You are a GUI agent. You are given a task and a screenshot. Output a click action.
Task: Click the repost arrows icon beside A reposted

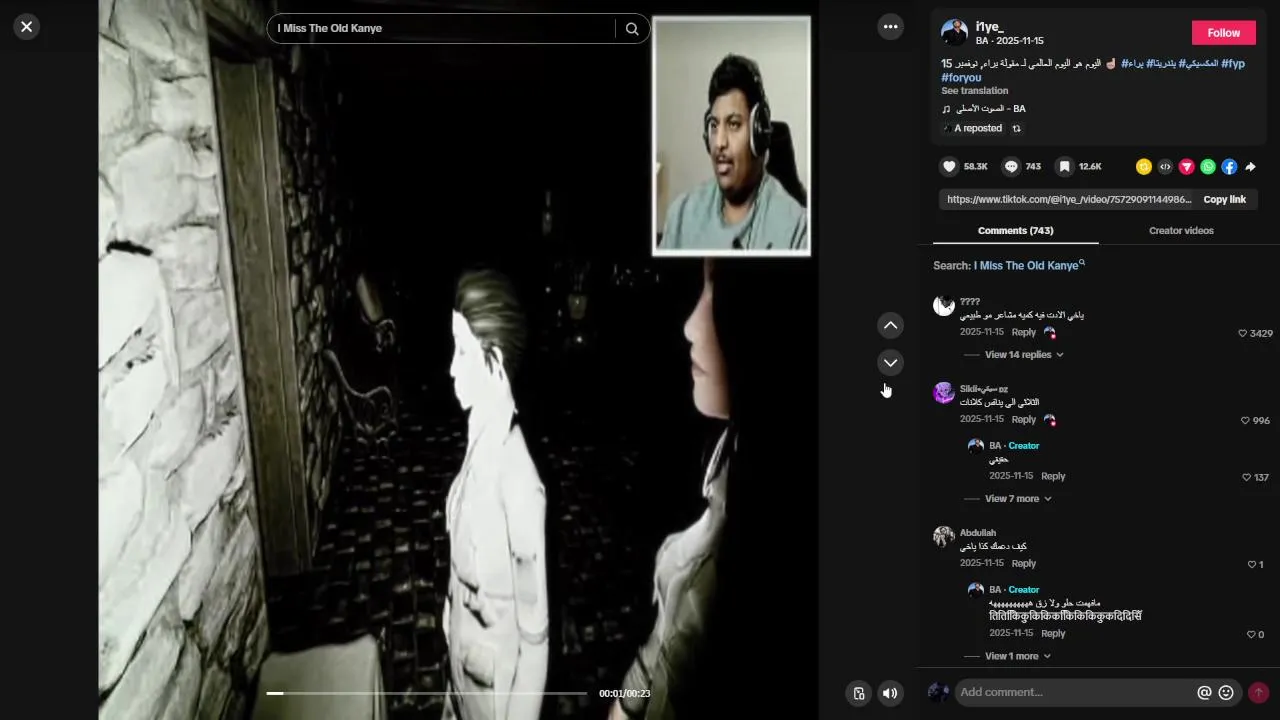point(1017,129)
